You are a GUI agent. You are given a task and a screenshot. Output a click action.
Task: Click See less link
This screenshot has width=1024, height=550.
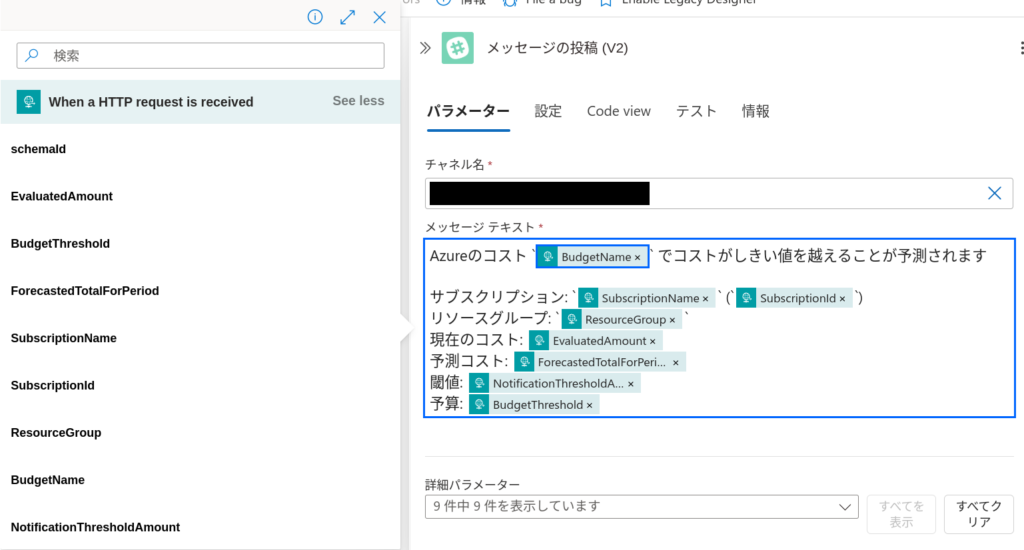358,101
